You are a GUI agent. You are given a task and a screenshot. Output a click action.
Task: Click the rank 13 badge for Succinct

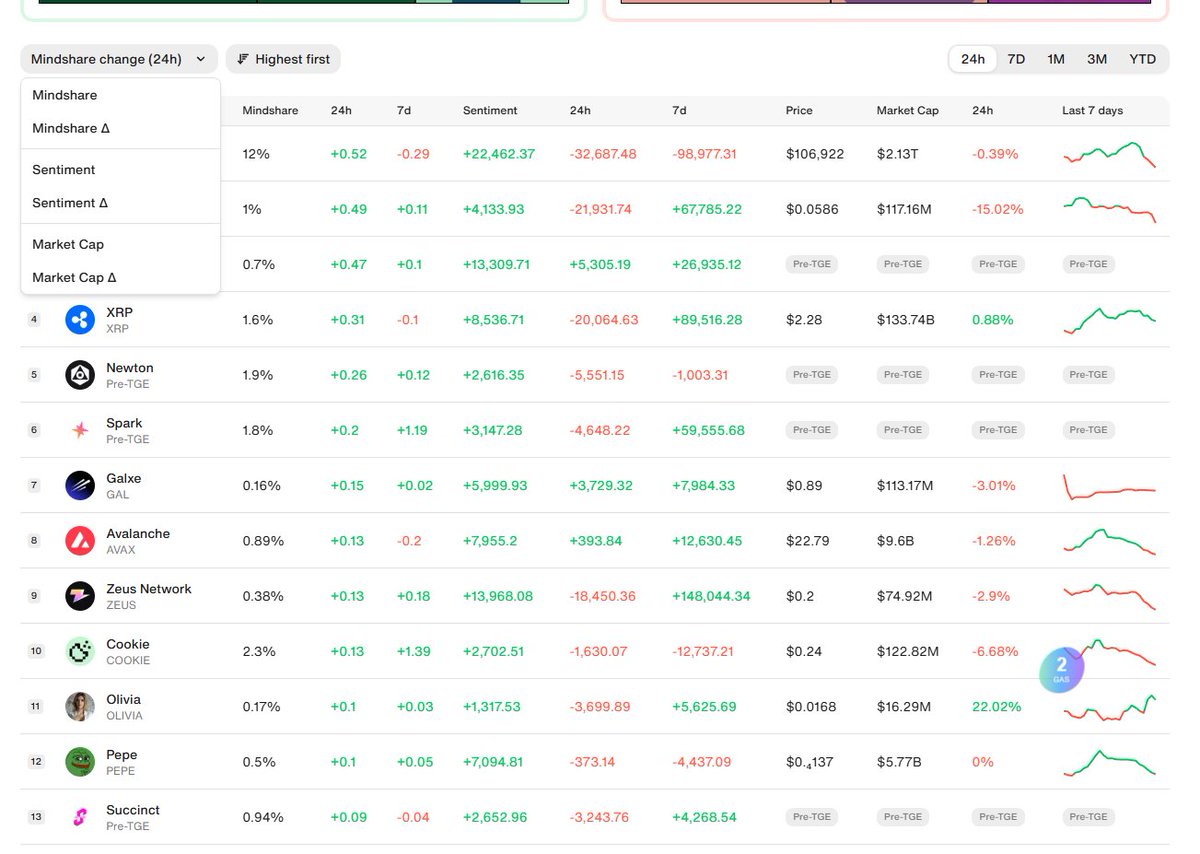click(36, 817)
